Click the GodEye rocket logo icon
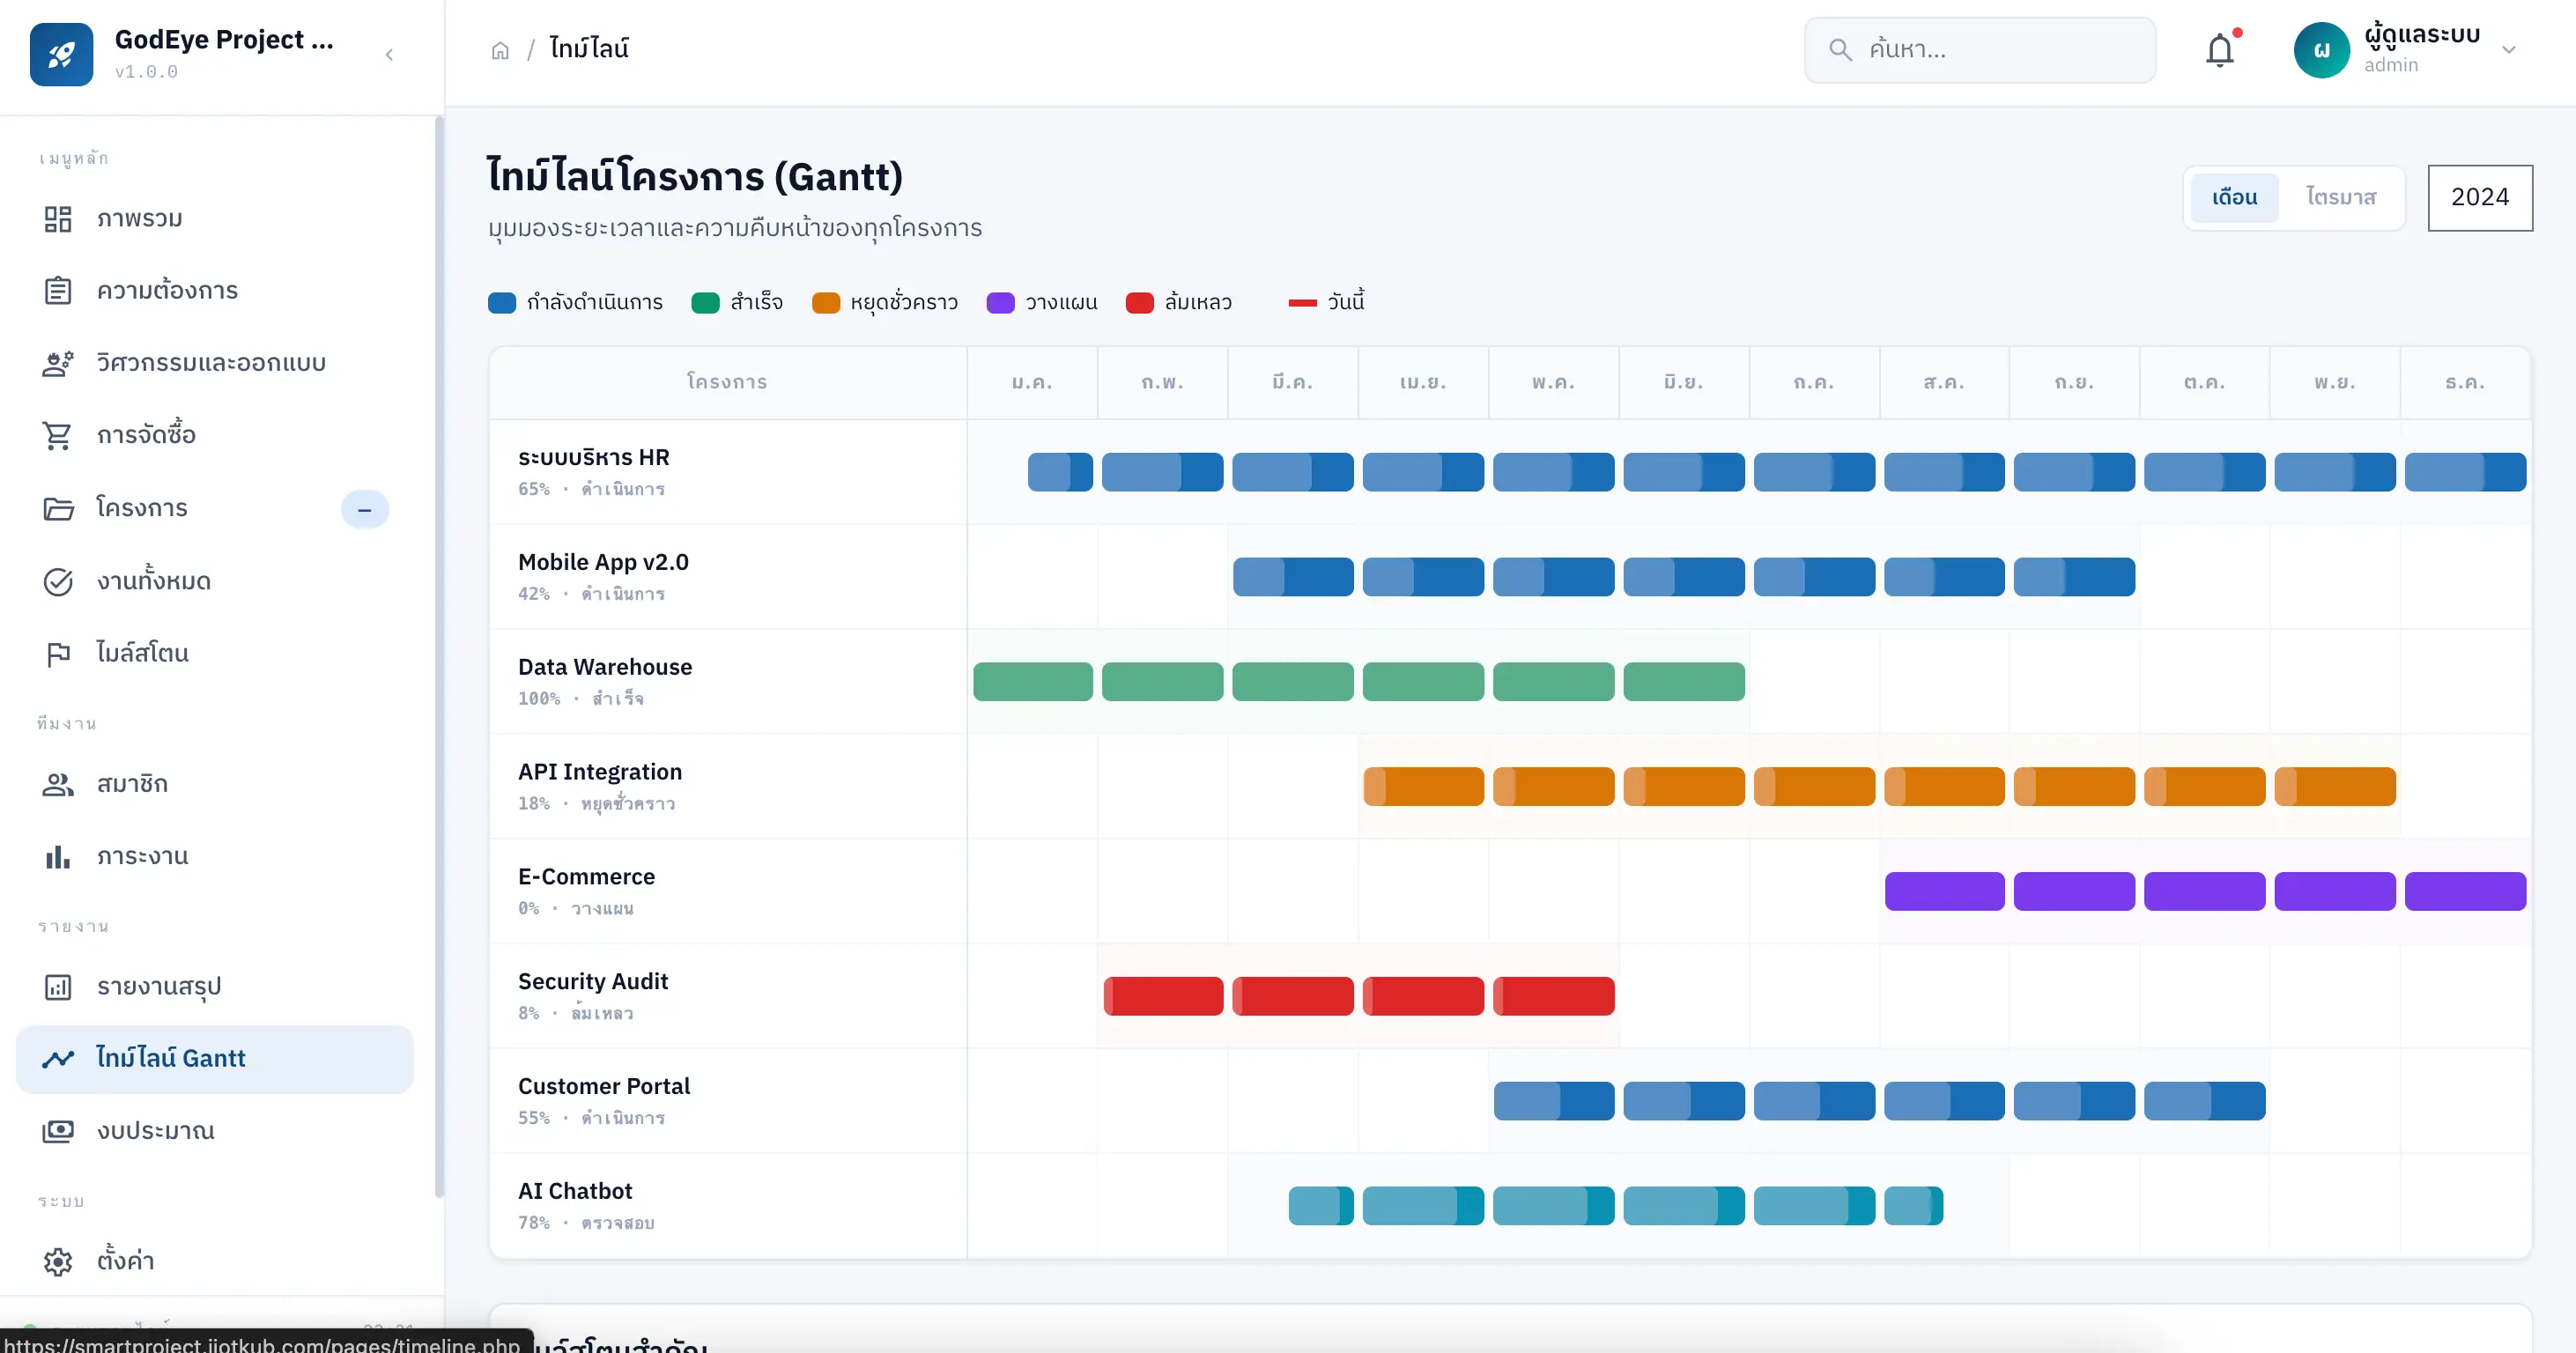This screenshot has width=2576, height=1353. point(61,54)
